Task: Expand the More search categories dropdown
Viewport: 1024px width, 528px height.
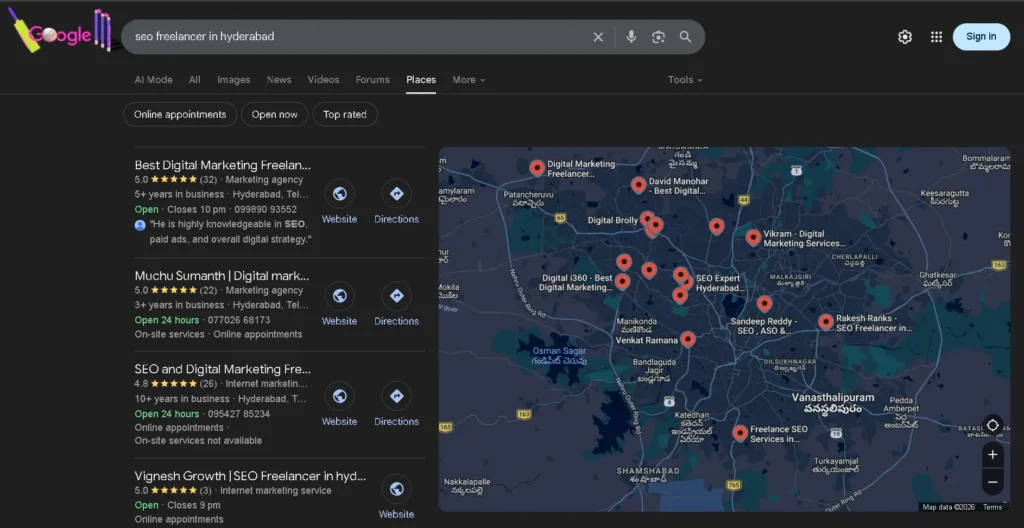Action: point(469,80)
